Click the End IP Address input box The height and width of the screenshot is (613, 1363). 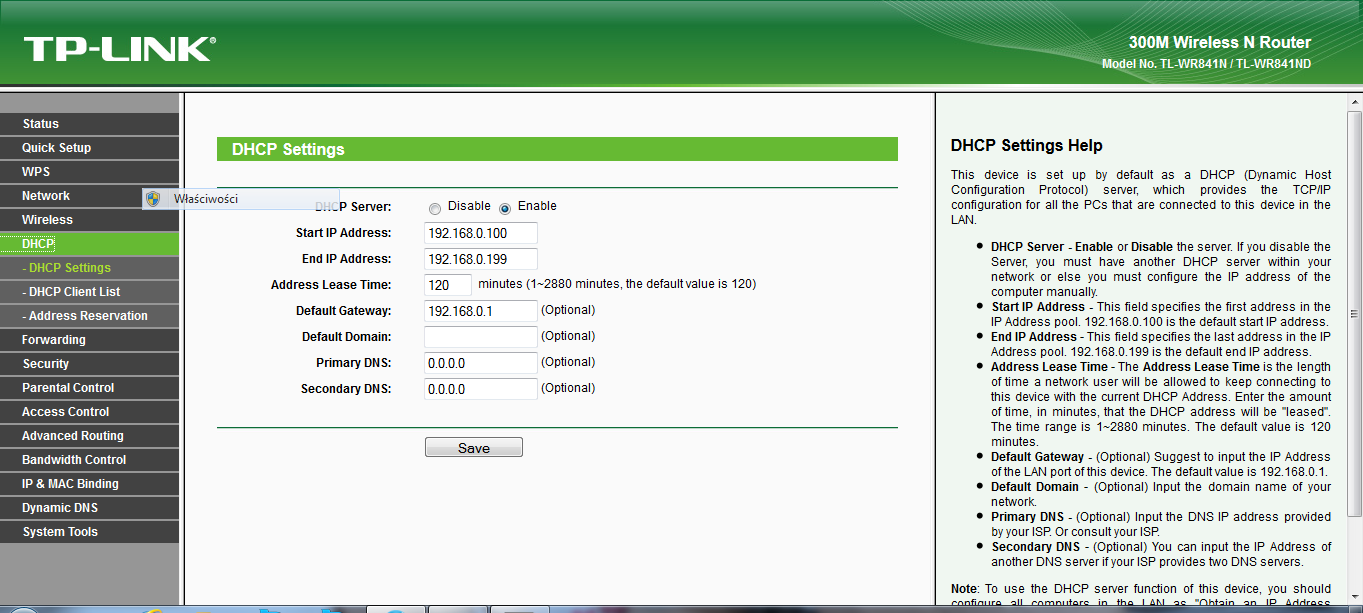click(x=480, y=259)
